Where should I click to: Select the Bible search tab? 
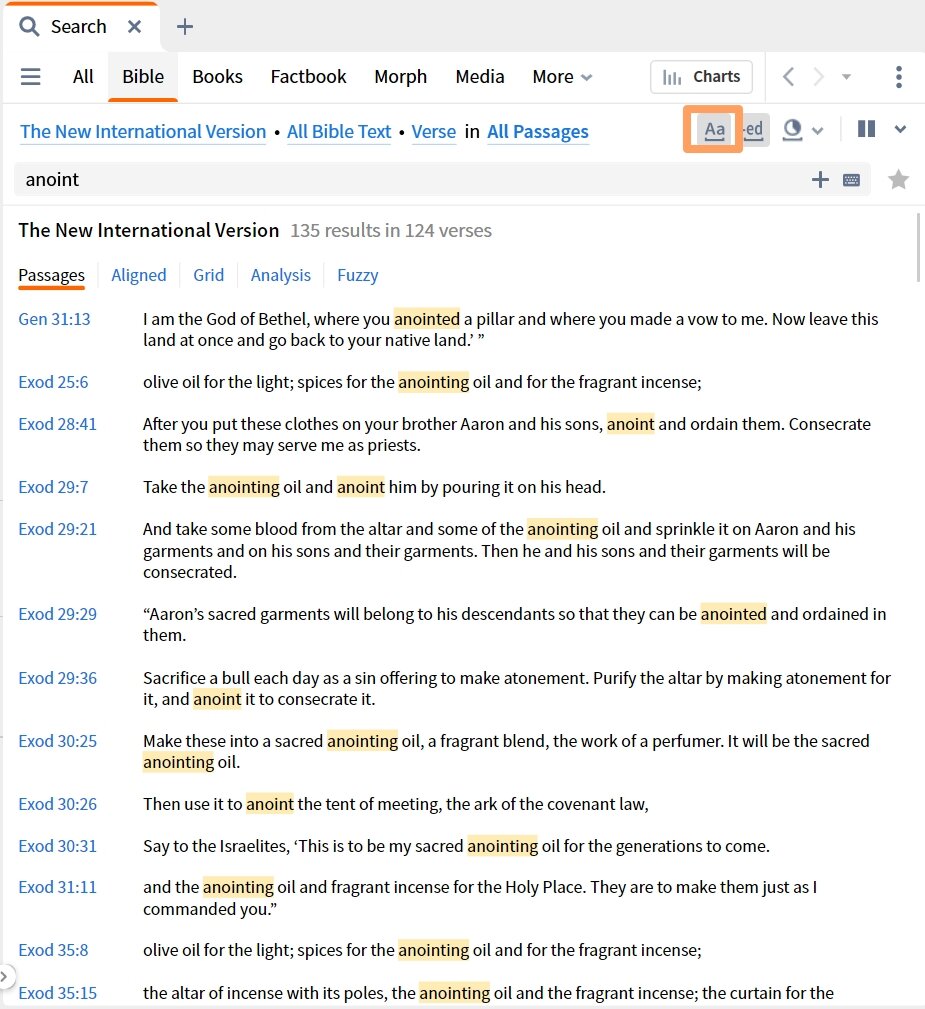(x=143, y=77)
